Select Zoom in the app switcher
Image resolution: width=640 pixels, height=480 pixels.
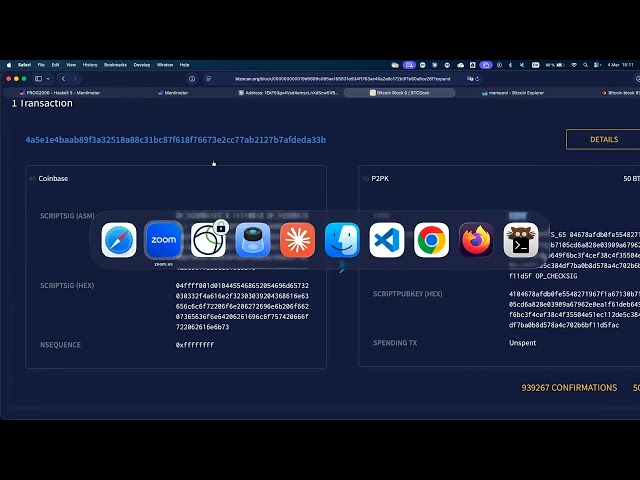[163, 240]
